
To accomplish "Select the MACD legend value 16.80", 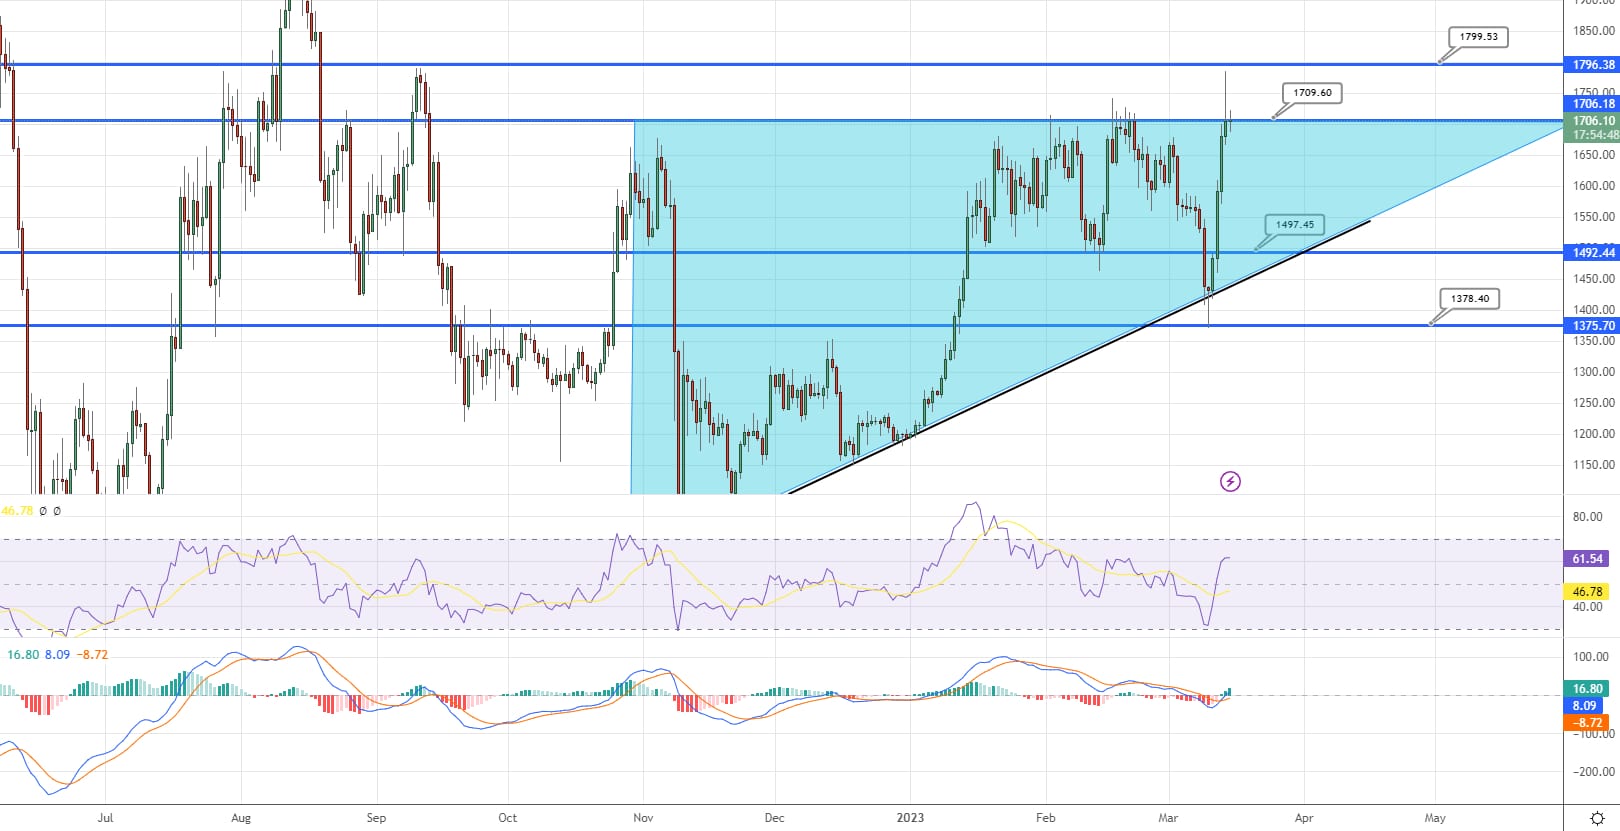I will [23, 655].
